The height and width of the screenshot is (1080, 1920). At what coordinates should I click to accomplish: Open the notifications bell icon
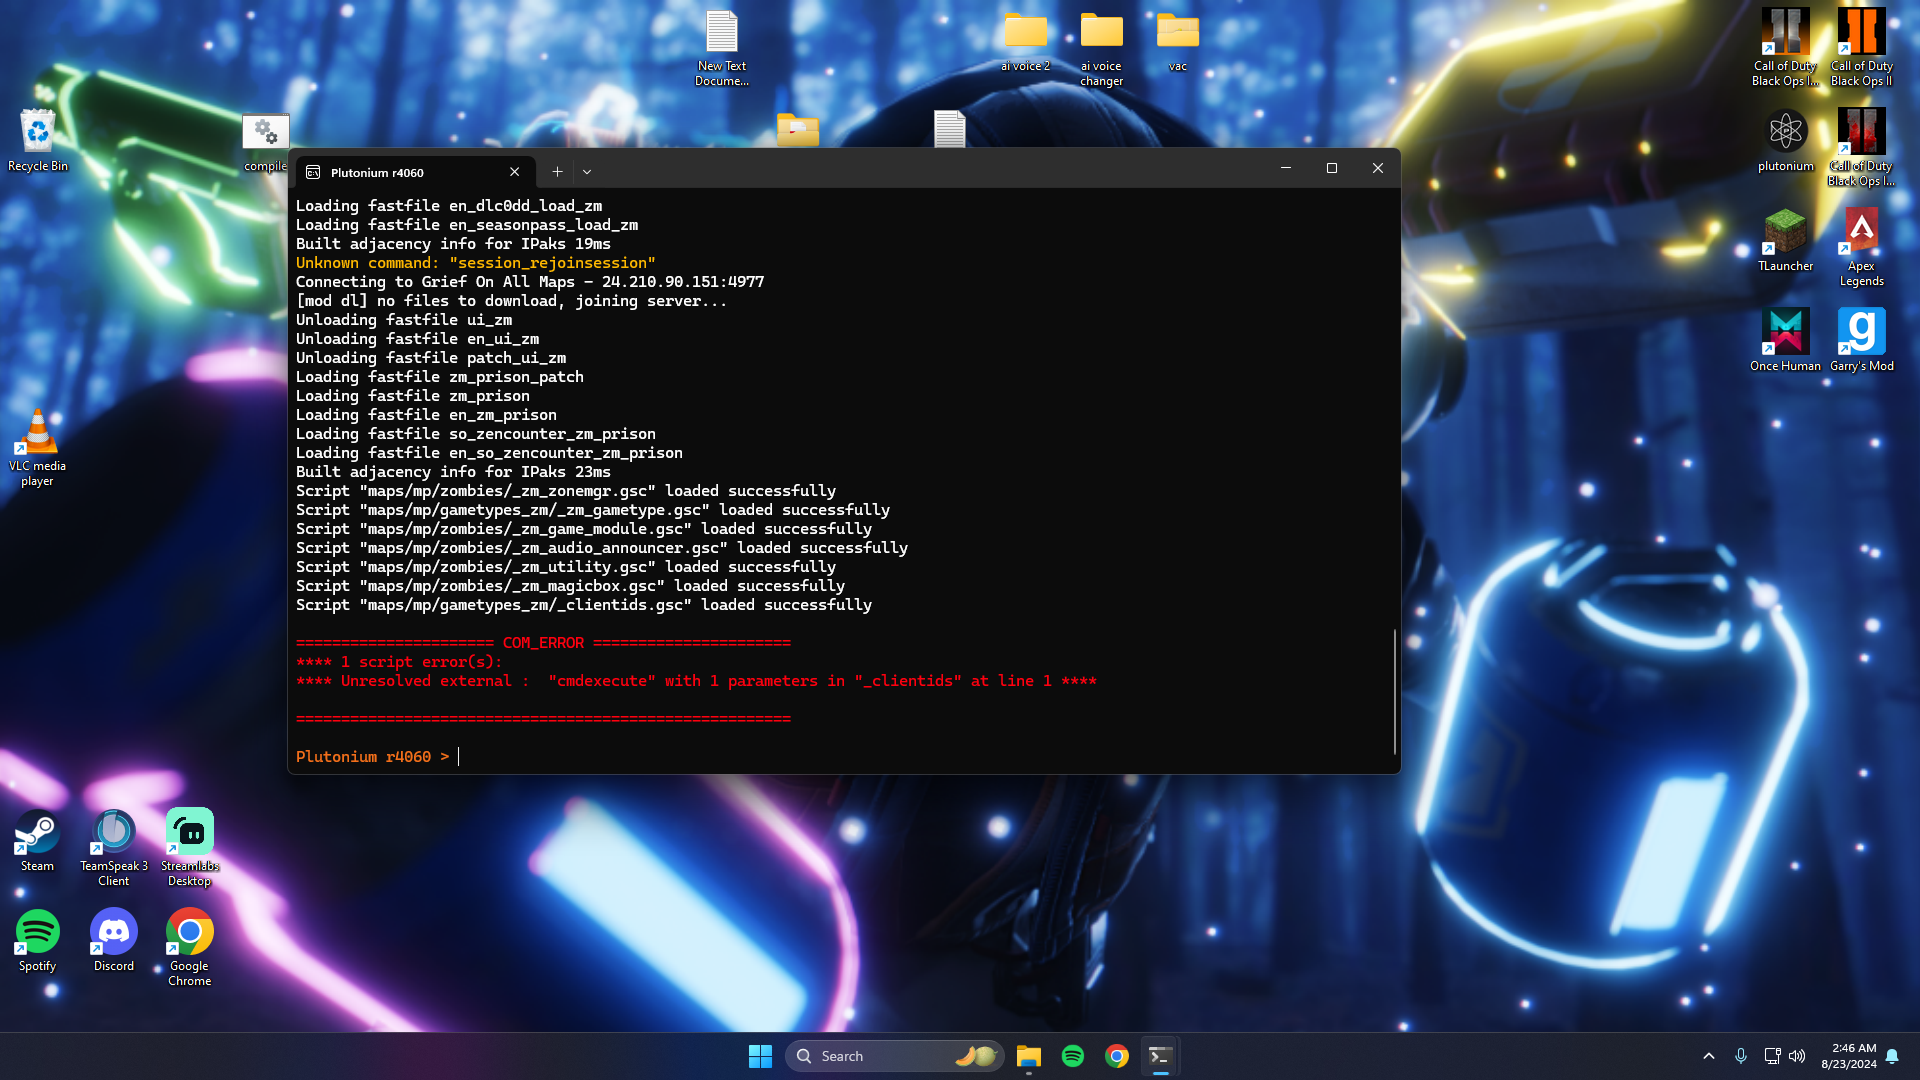click(1892, 1056)
